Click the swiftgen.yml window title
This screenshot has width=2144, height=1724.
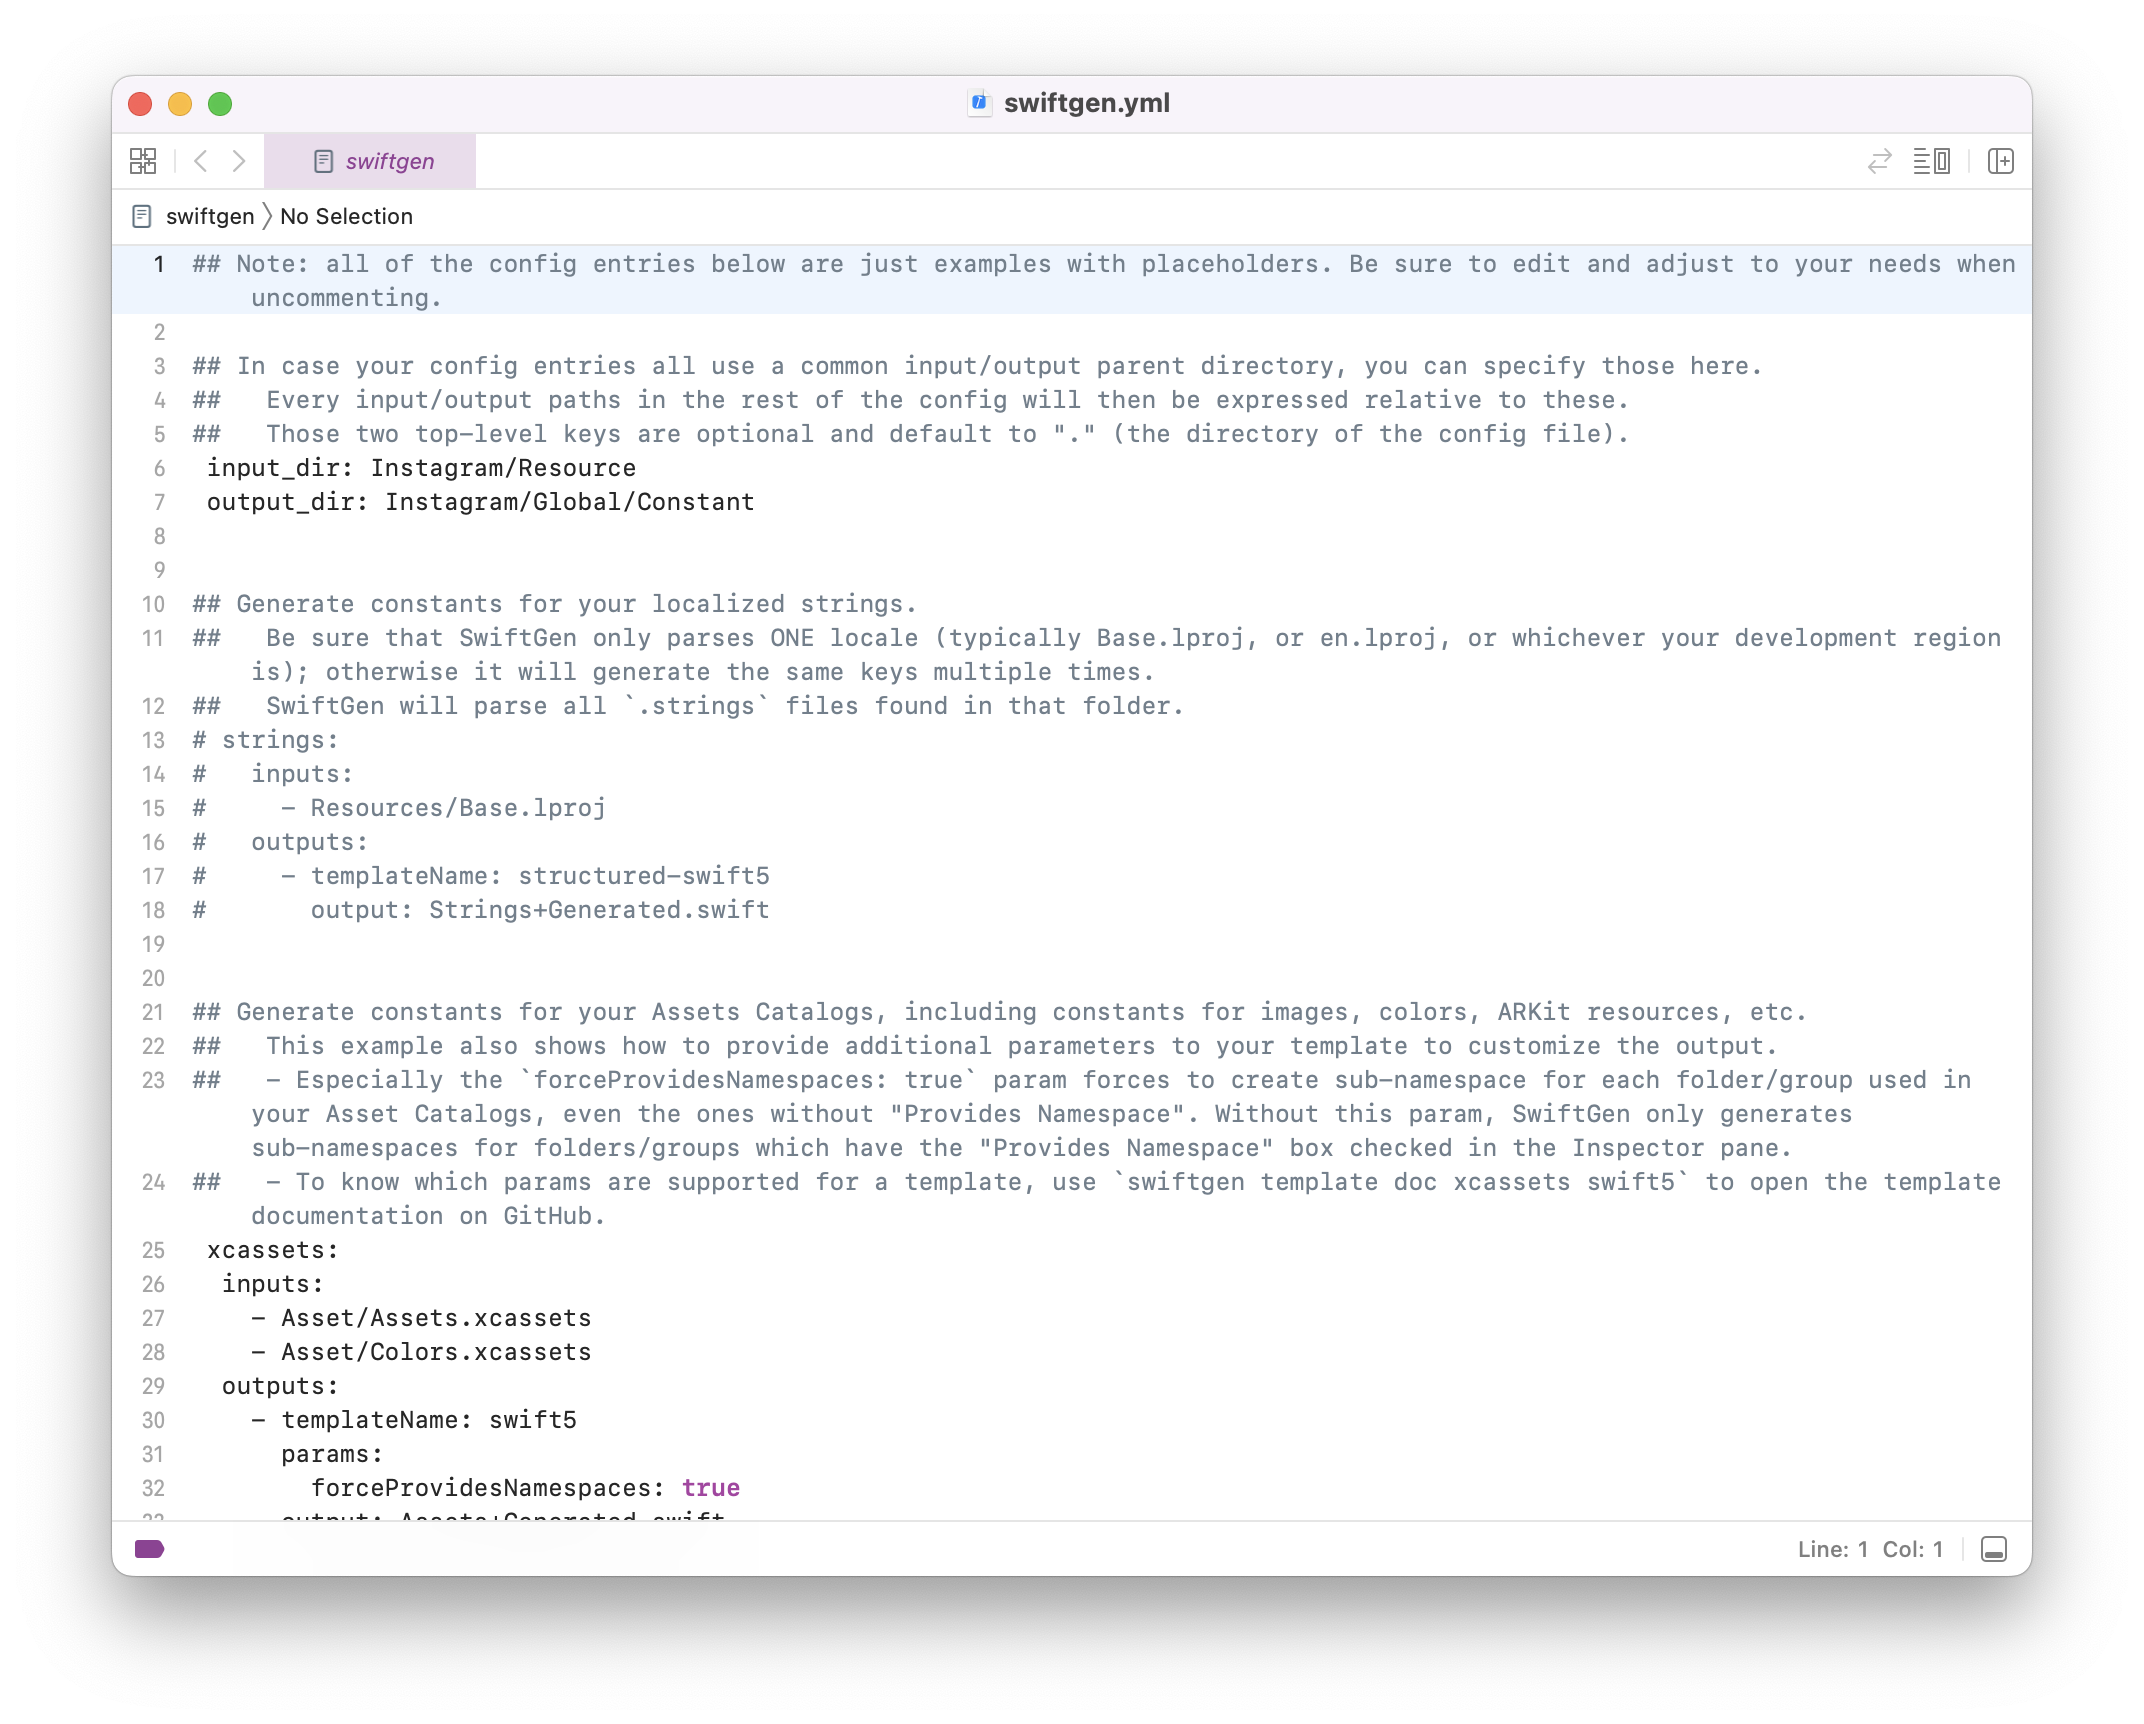1086,103
